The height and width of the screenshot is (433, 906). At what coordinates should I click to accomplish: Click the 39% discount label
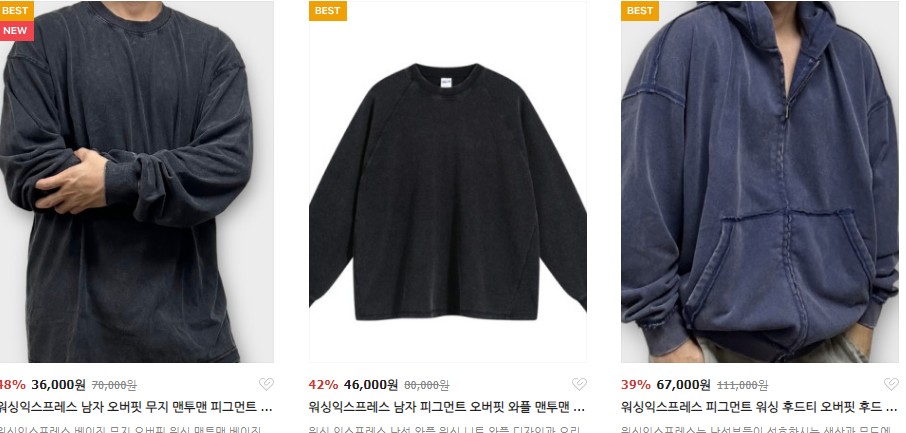tap(636, 384)
